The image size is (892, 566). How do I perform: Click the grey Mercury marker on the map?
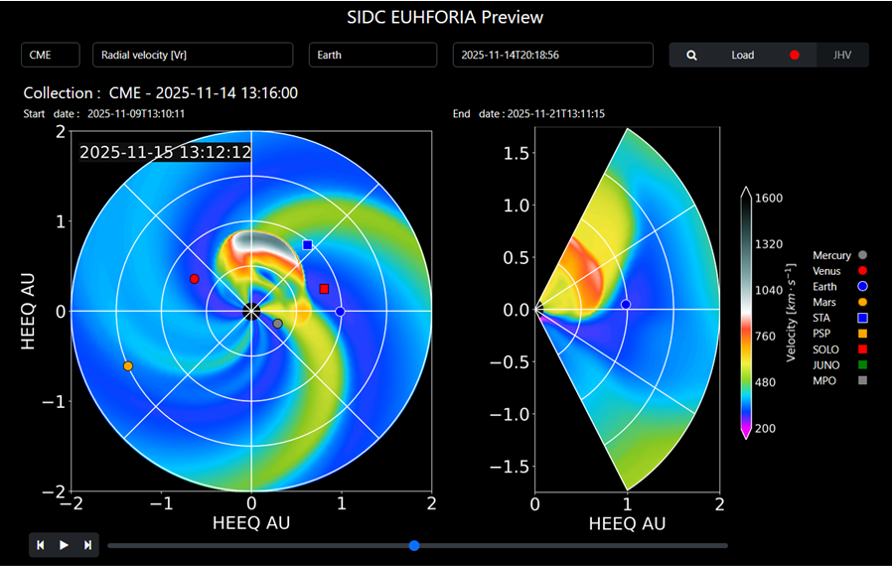point(278,323)
